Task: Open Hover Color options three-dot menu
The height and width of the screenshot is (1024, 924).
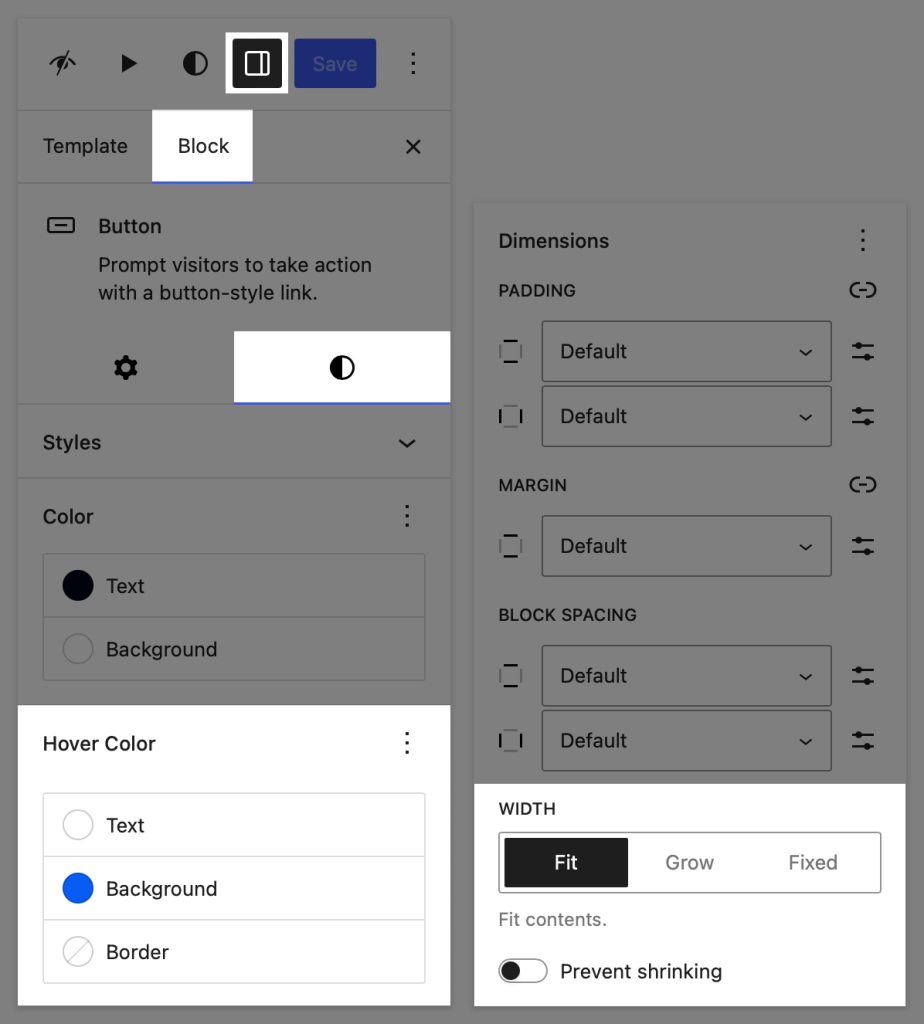Action: tap(406, 743)
